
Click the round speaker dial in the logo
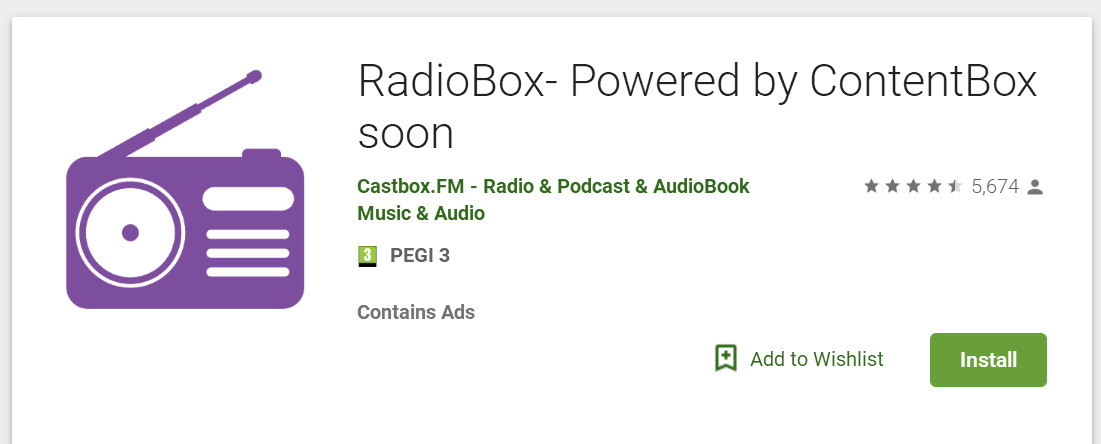(130, 233)
